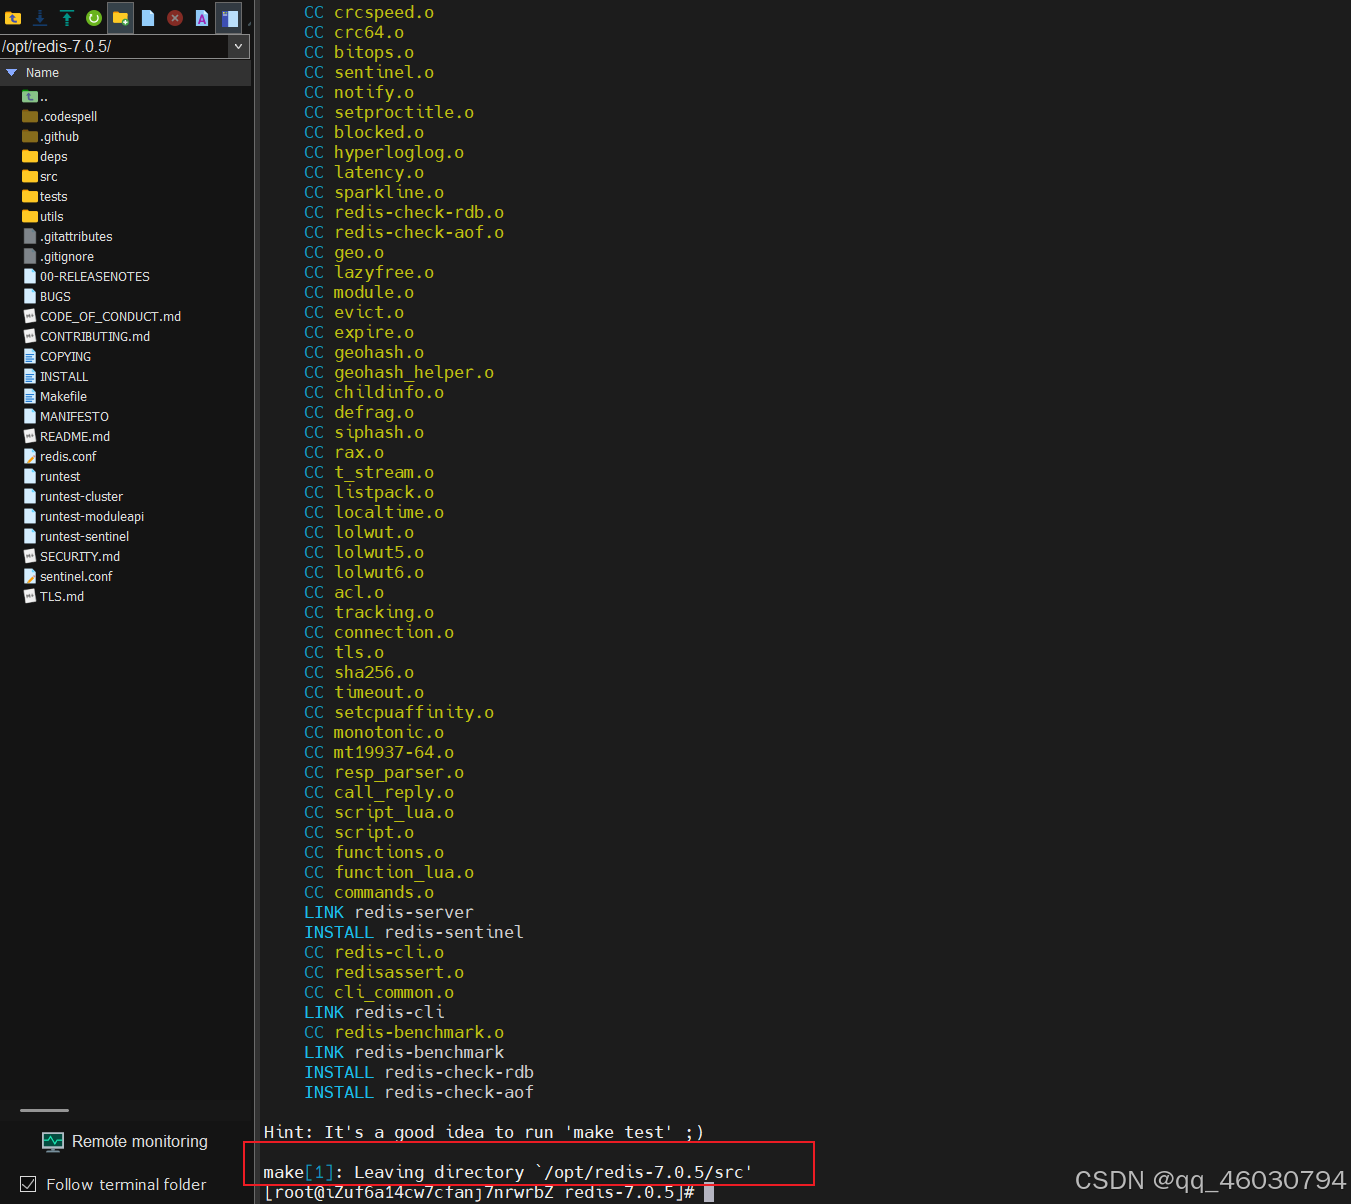Screen dimensions: 1351x1204
Task: Select the CODE_OF_CONDUCT.md file
Action: click(x=102, y=317)
